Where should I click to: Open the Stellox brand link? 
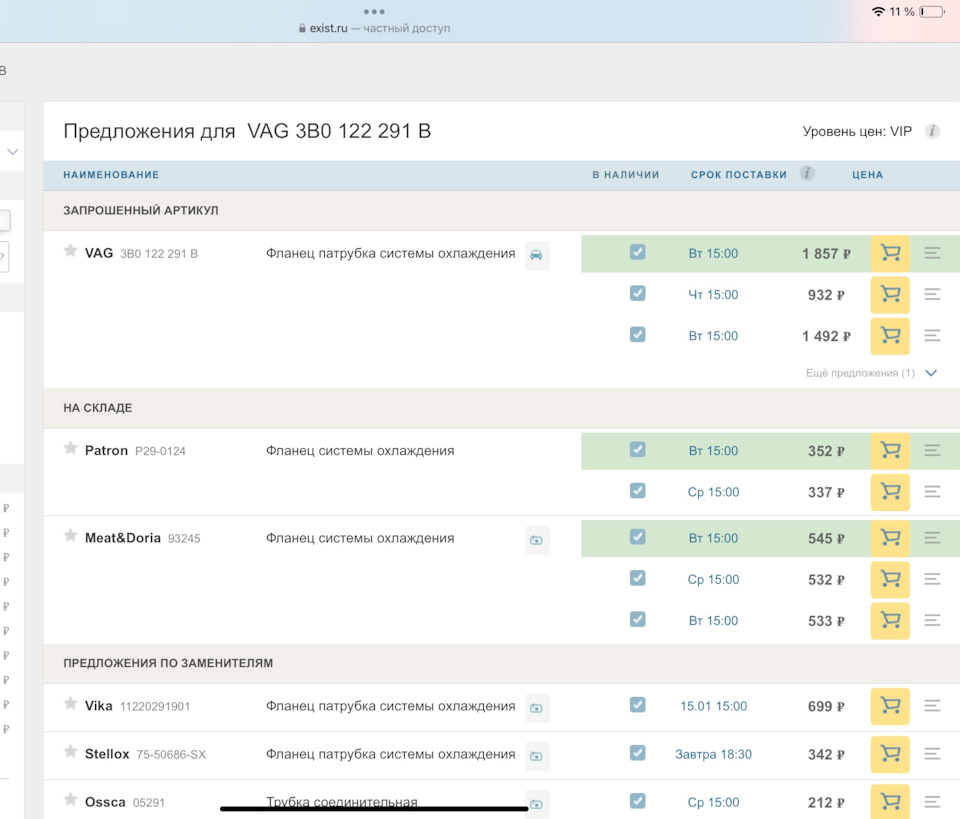[107, 754]
